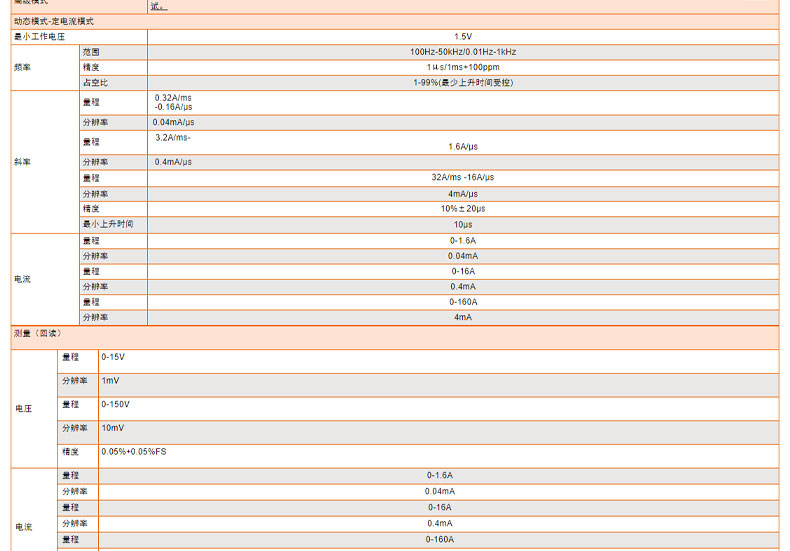The height and width of the screenshot is (551, 790).
Task: Click the 0-150V voltage range value
Action: (x=115, y=404)
